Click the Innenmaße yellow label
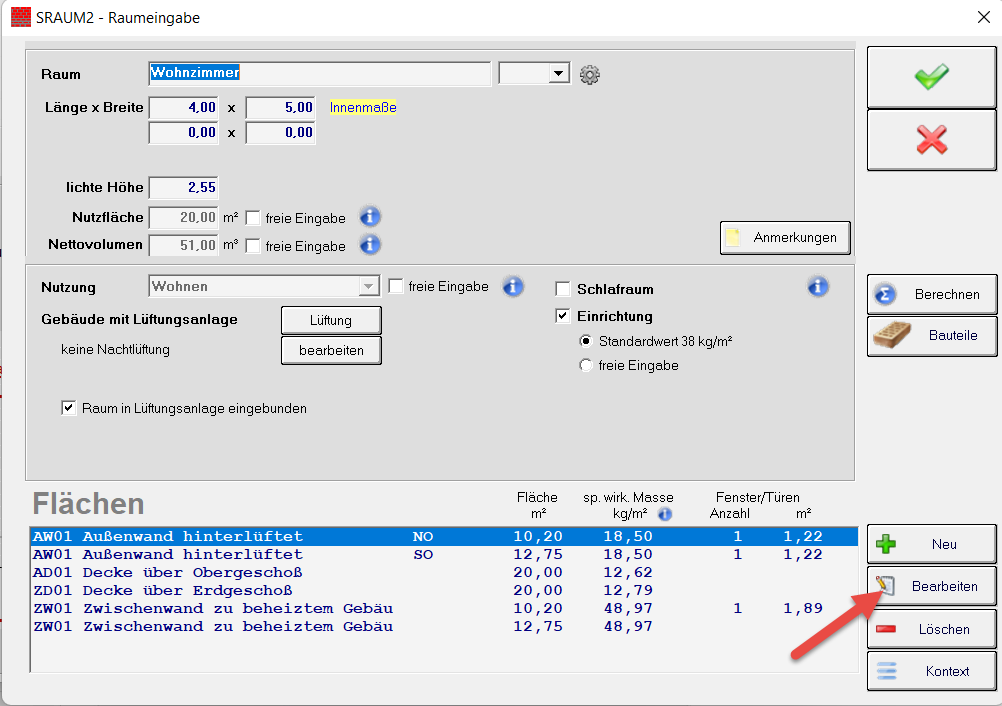 [363, 107]
